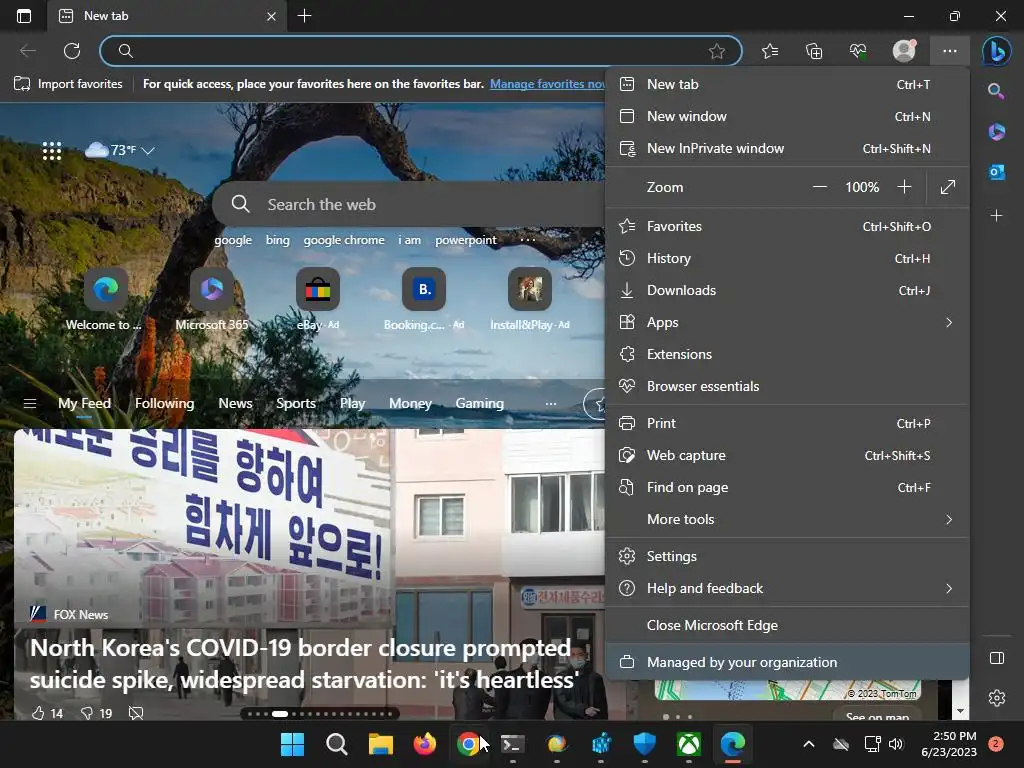Show hidden system tray icons
The width and height of the screenshot is (1024, 768).
[x=808, y=744]
